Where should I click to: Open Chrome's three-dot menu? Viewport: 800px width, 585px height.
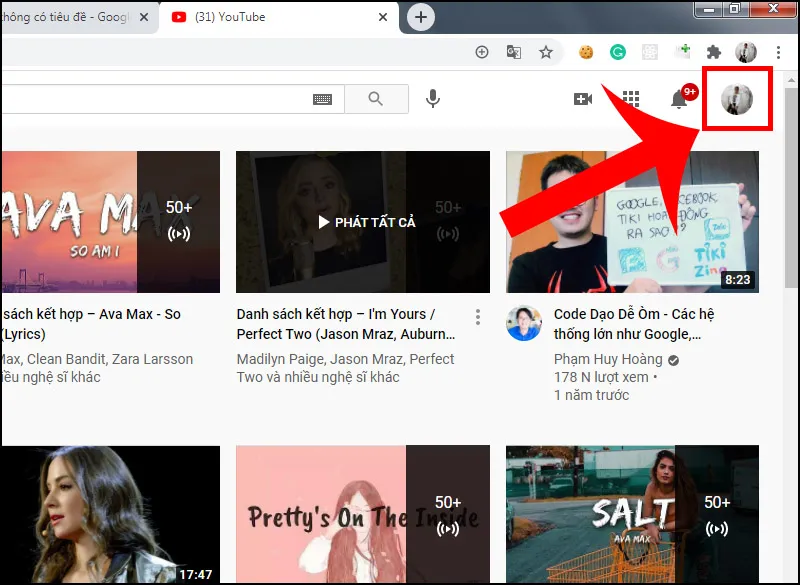click(779, 52)
